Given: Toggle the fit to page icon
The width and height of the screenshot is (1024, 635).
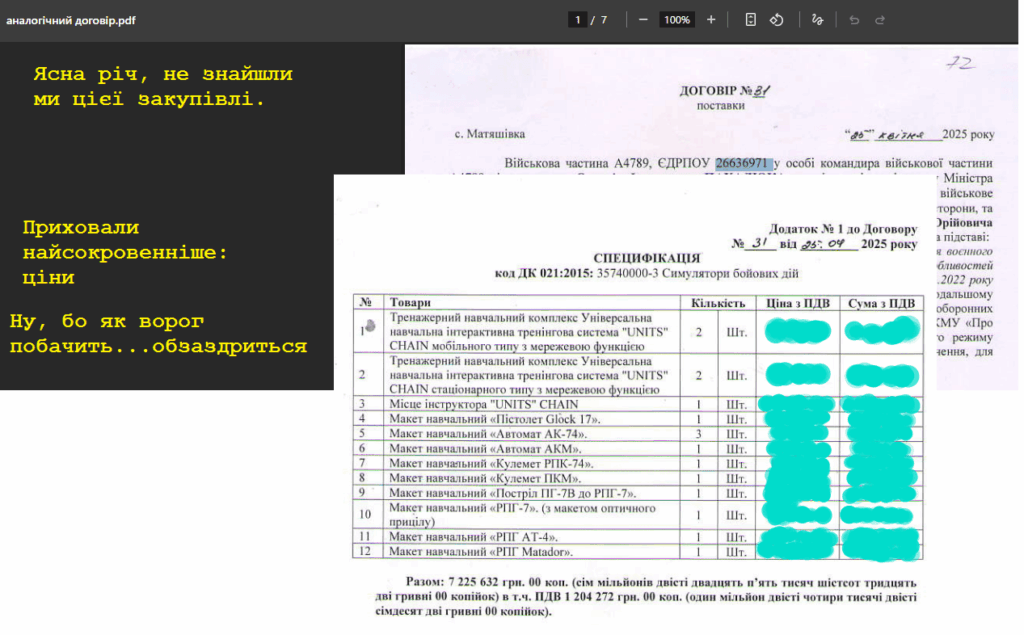Looking at the screenshot, I should [750, 20].
